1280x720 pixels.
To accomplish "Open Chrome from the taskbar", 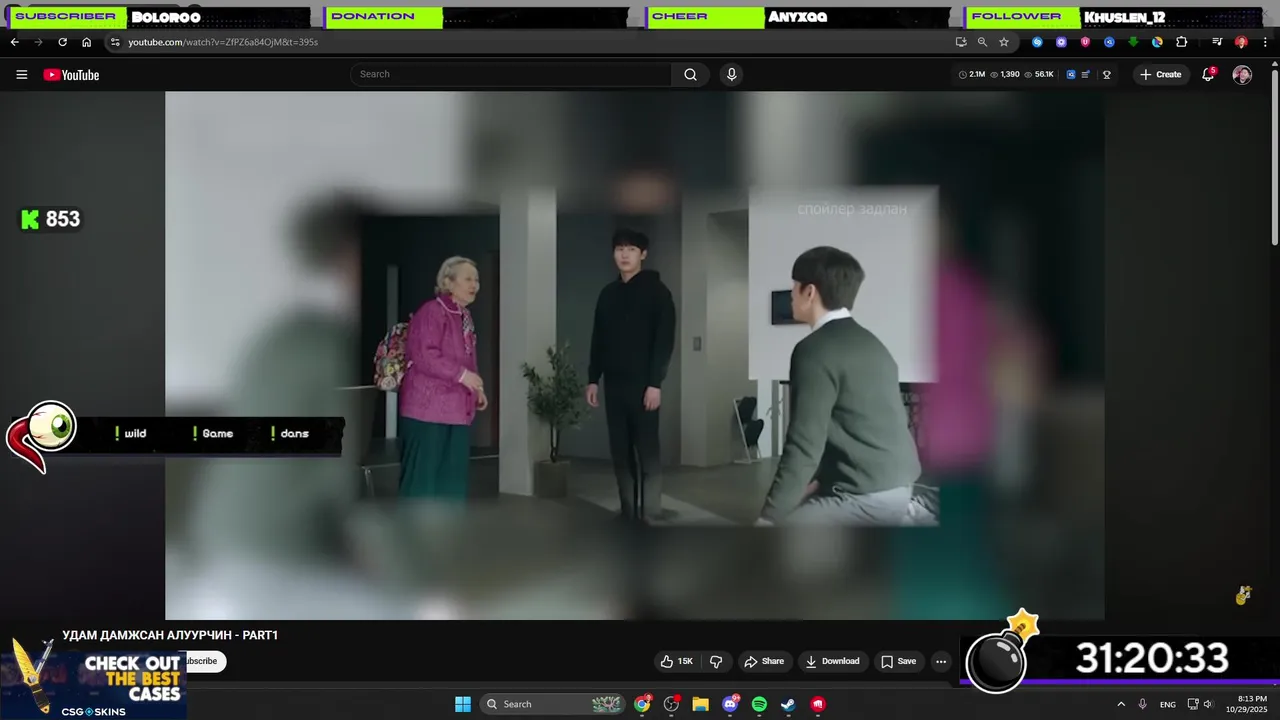I will (x=642, y=704).
